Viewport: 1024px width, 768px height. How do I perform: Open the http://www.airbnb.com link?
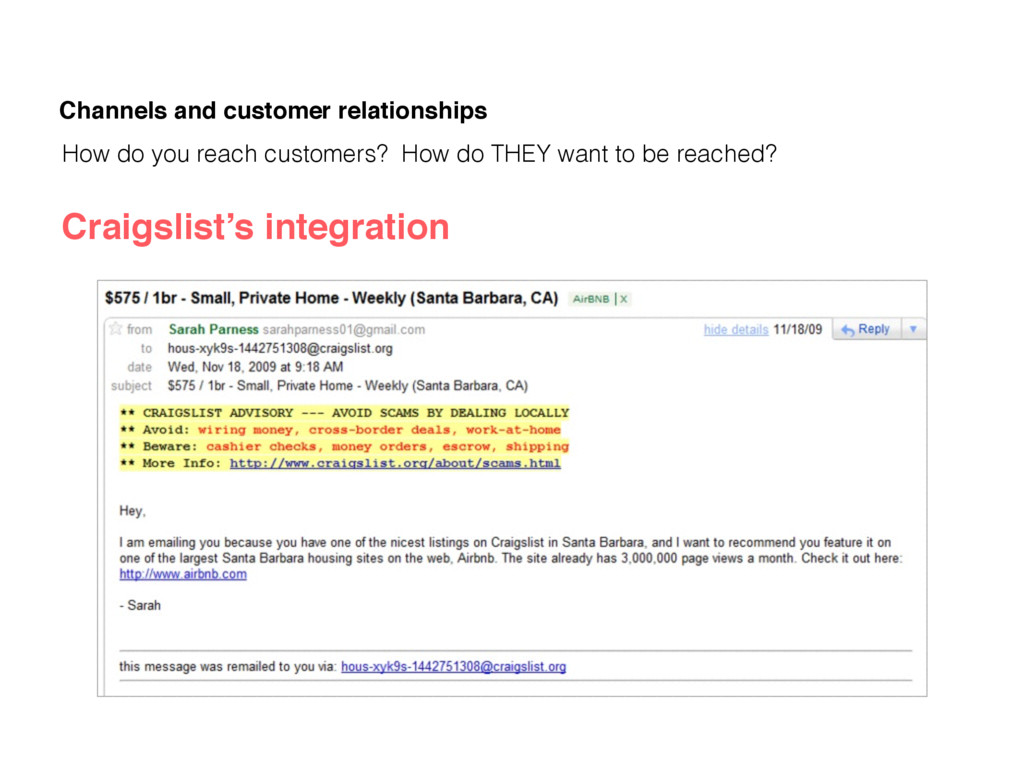[183, 574]
